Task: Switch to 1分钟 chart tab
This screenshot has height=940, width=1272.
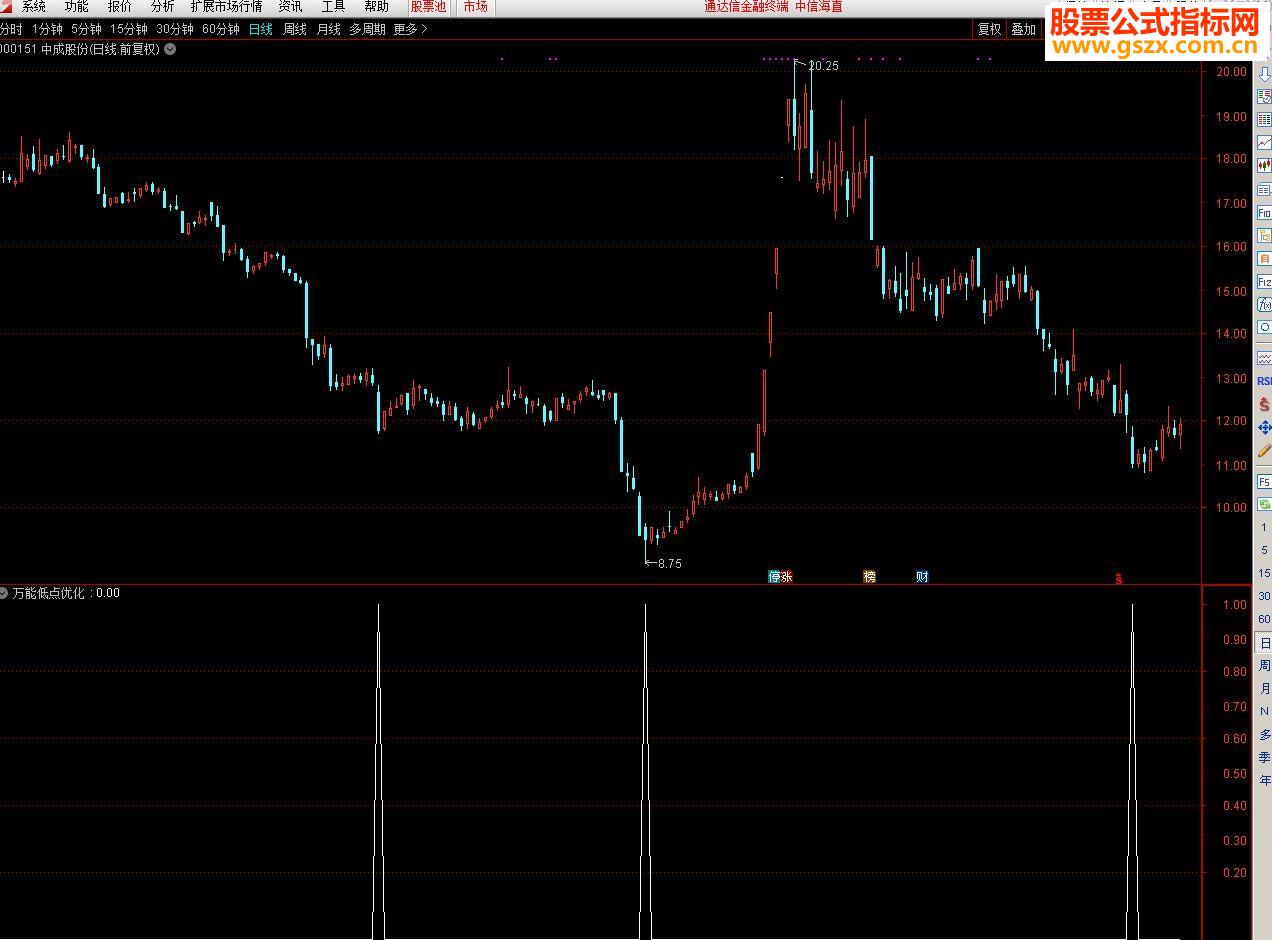Action: click(x=47, y=29)
